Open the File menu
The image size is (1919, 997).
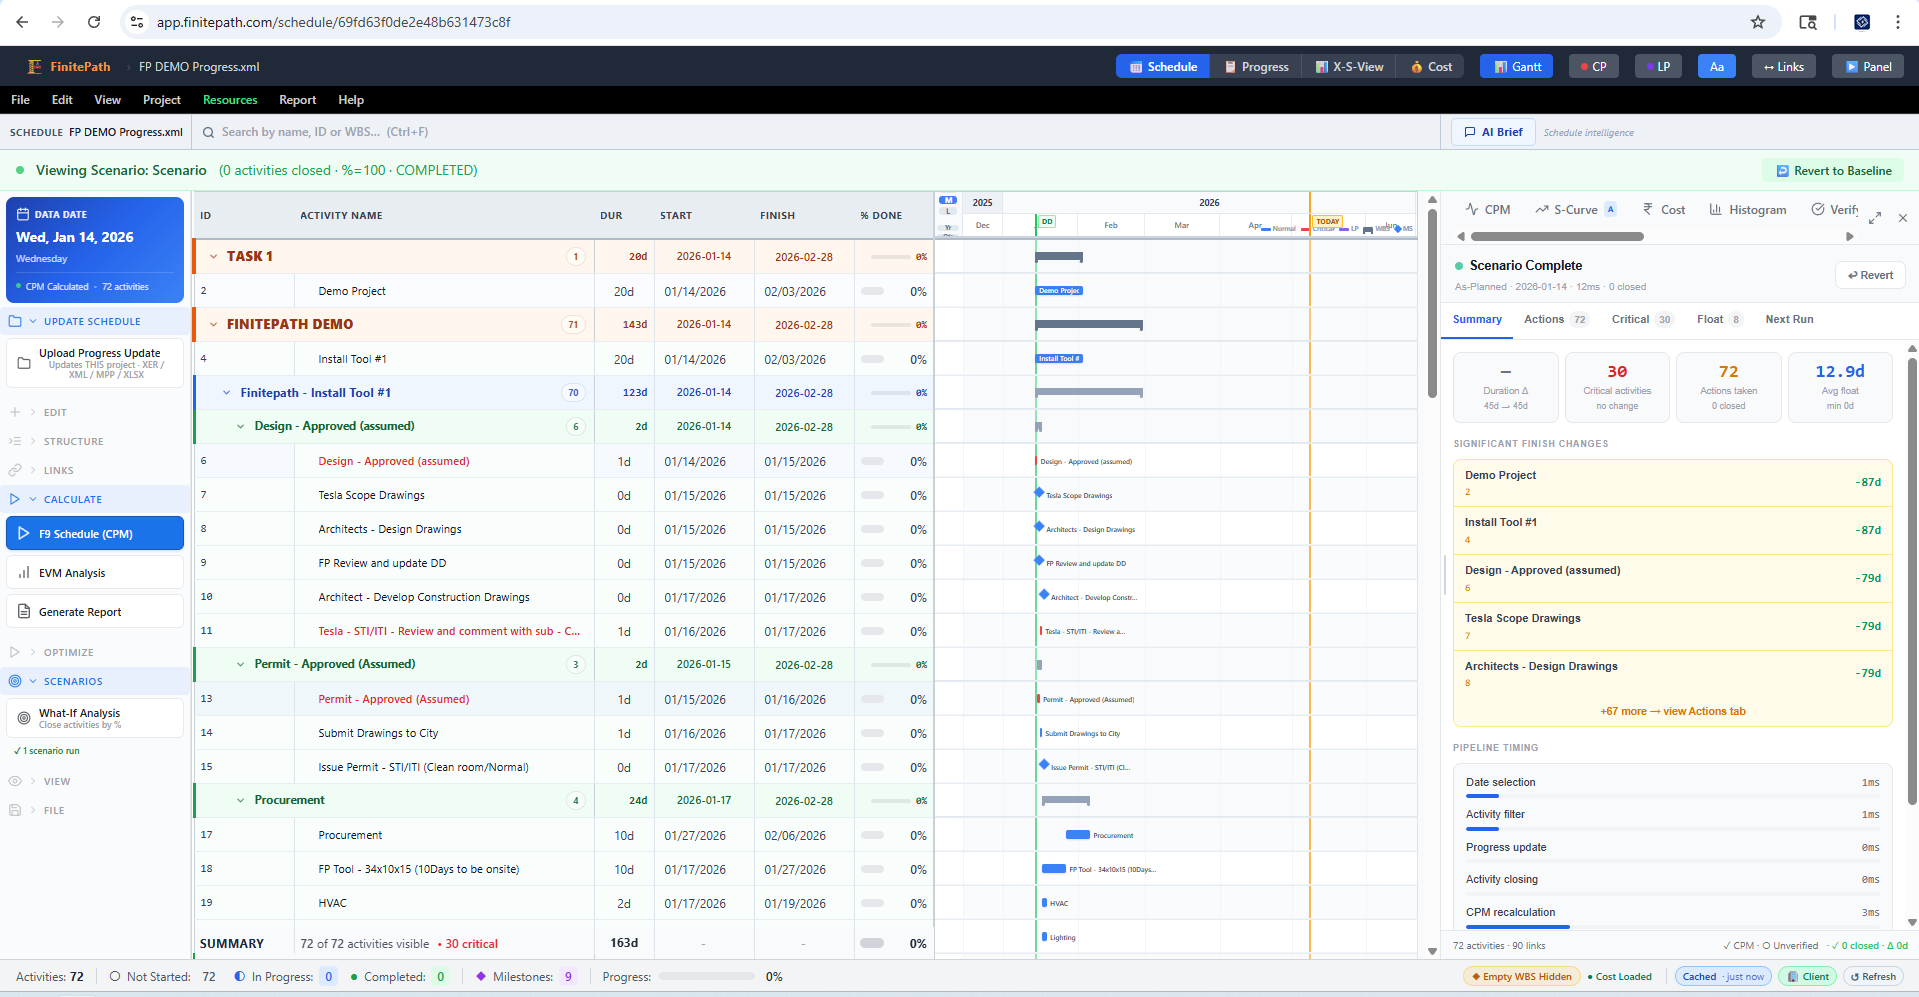pyautogui.click(x=20, y=100)
